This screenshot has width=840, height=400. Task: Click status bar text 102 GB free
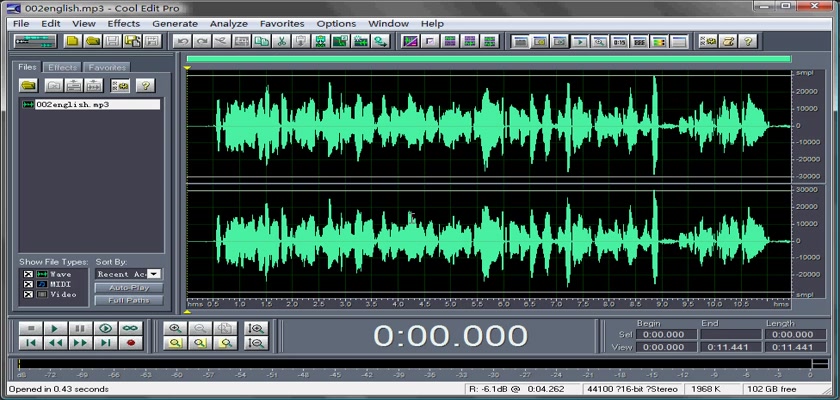tap(771, 389)
